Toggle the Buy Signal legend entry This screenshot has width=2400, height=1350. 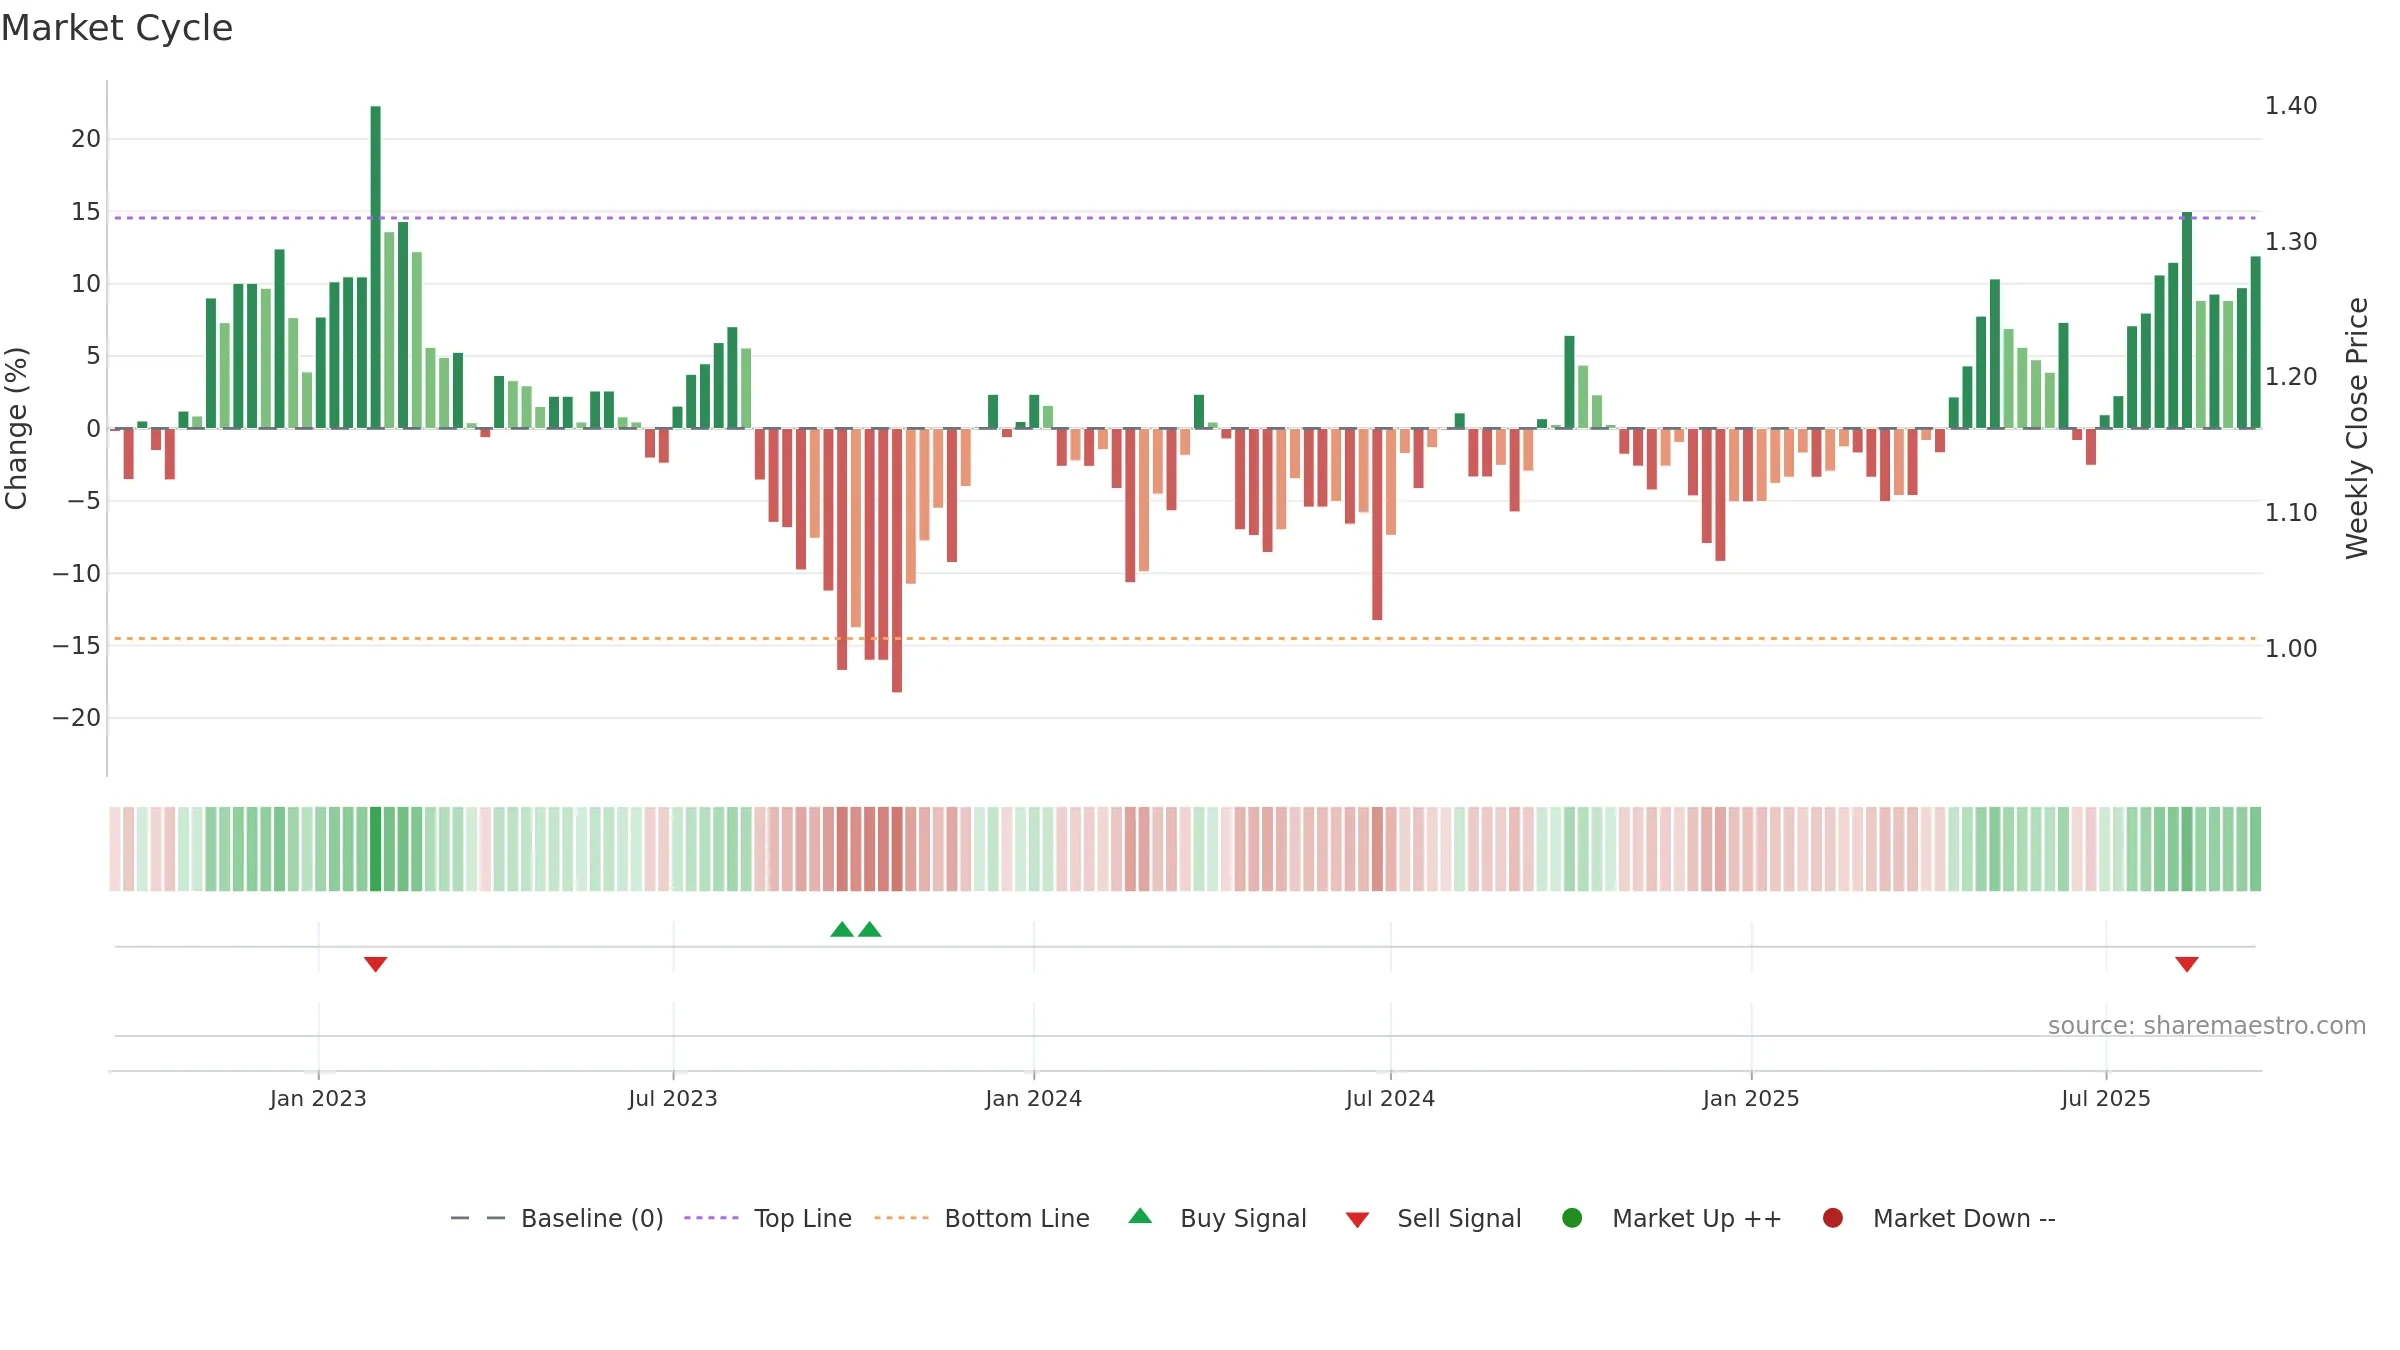(1216, 1218)
